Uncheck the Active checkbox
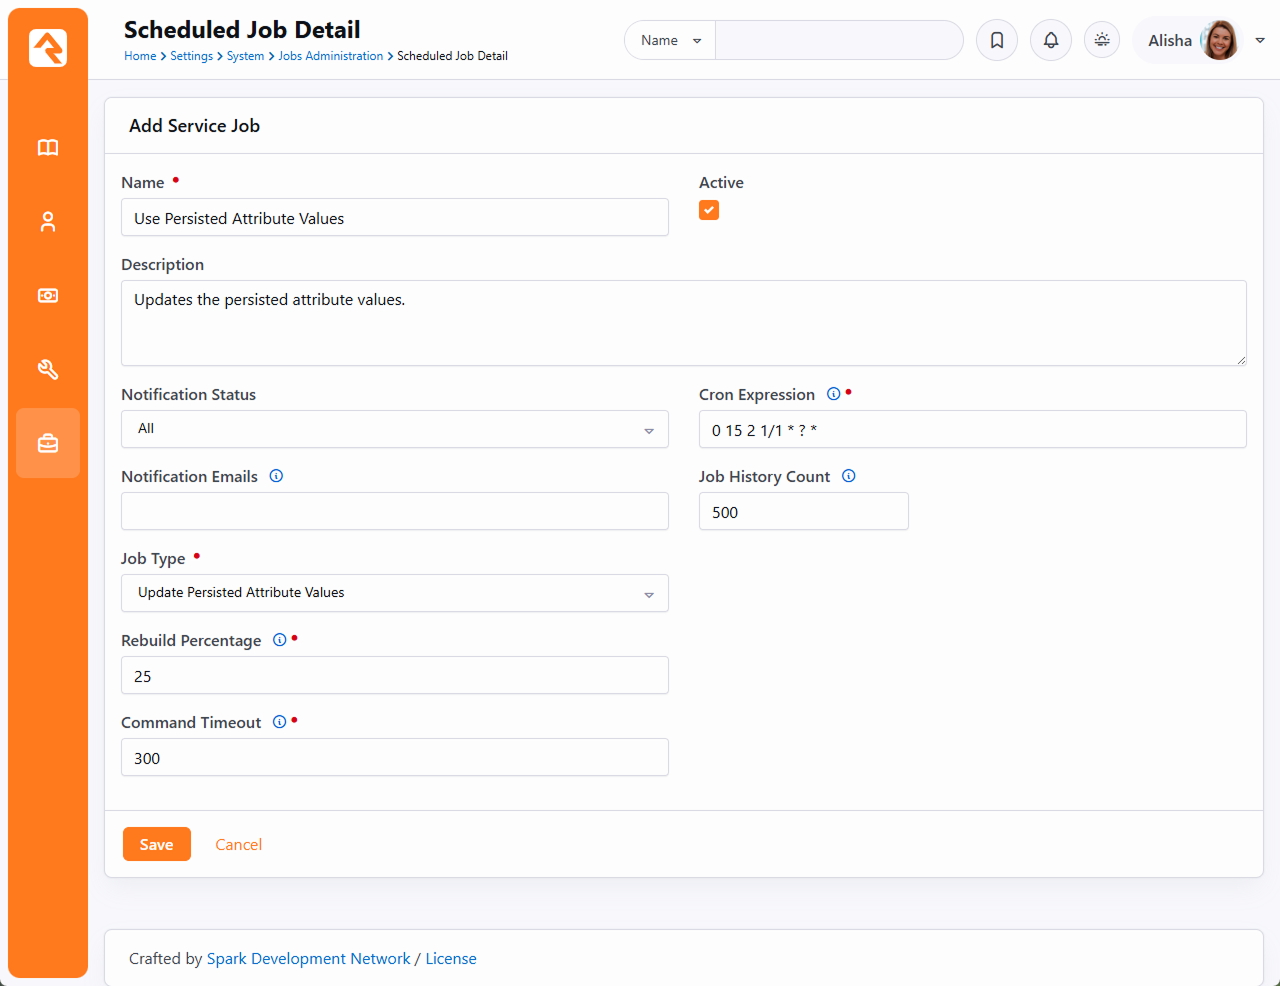This screenshot has width=1280, height=986. [709, 210]
